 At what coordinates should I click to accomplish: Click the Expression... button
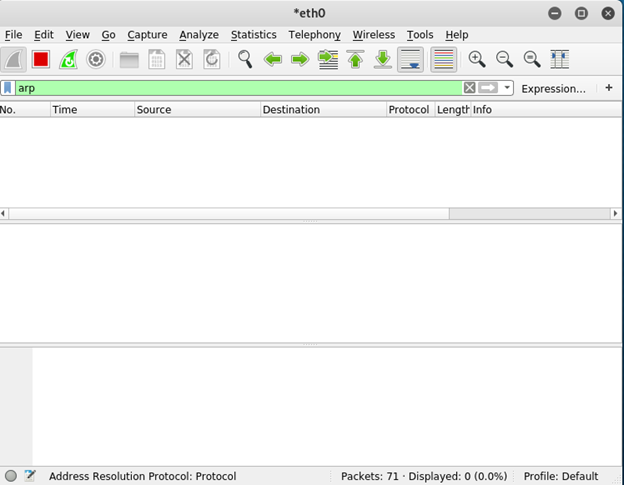tap(554, 89)
